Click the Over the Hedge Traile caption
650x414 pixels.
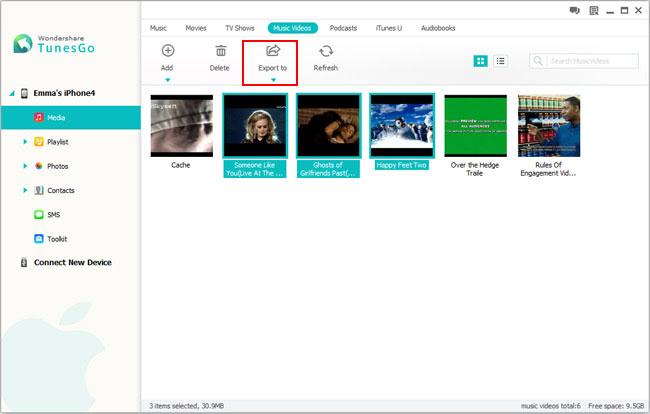pos(475,169)
